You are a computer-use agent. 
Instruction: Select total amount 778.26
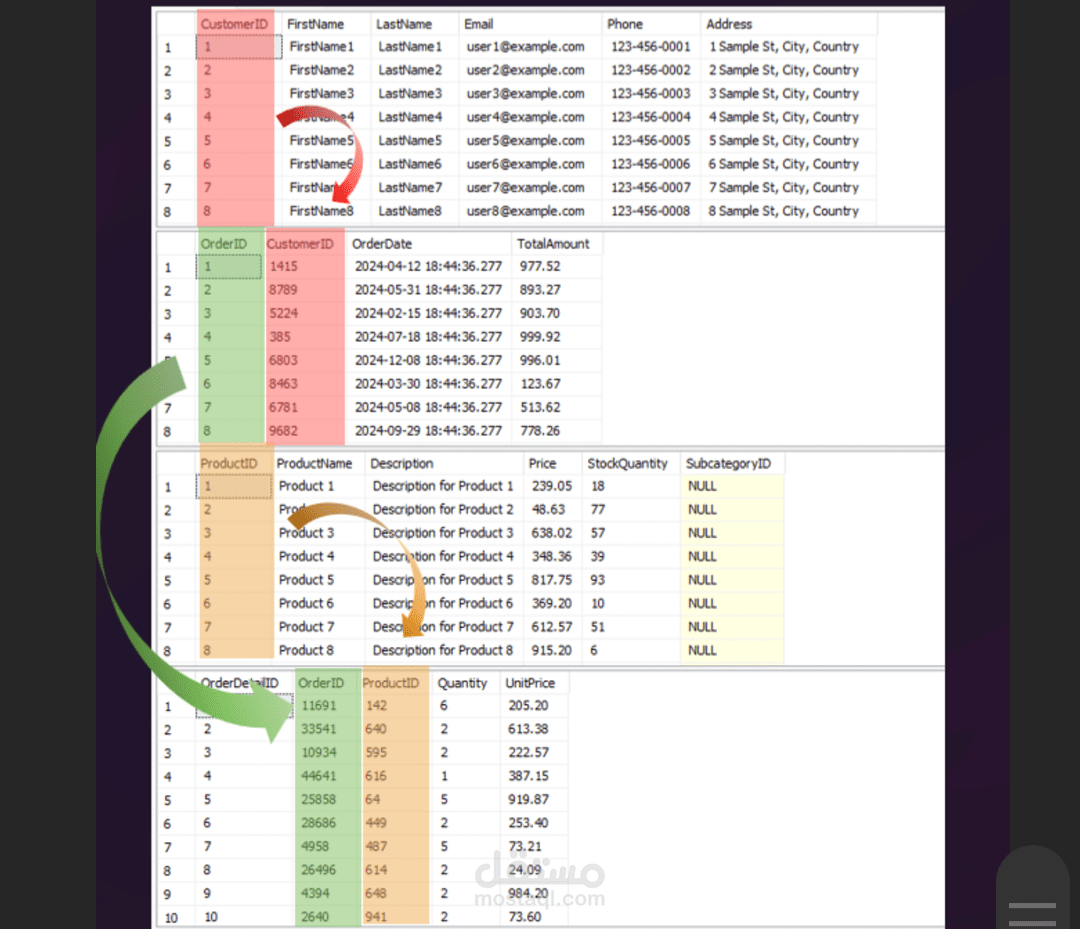[540, 431]
